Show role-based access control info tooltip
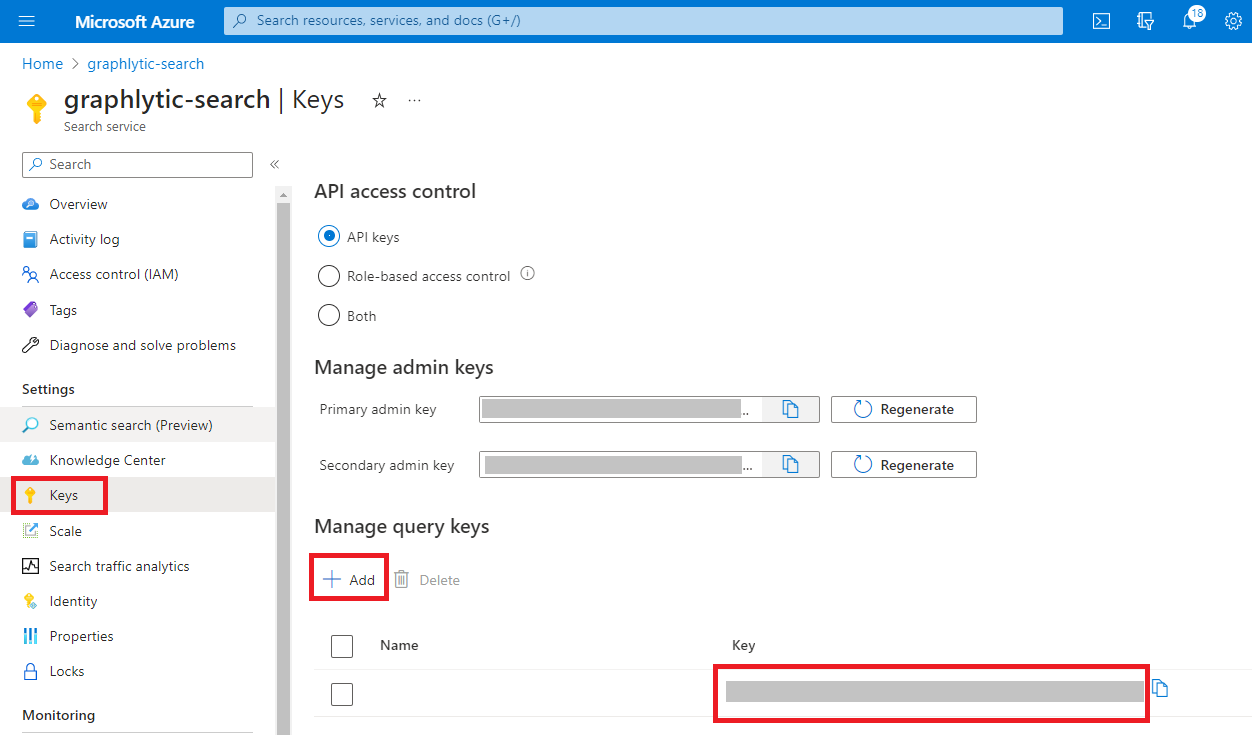The height and width of the screenshot is (735, 1252). pyautogui.click(x=528, y=274)
